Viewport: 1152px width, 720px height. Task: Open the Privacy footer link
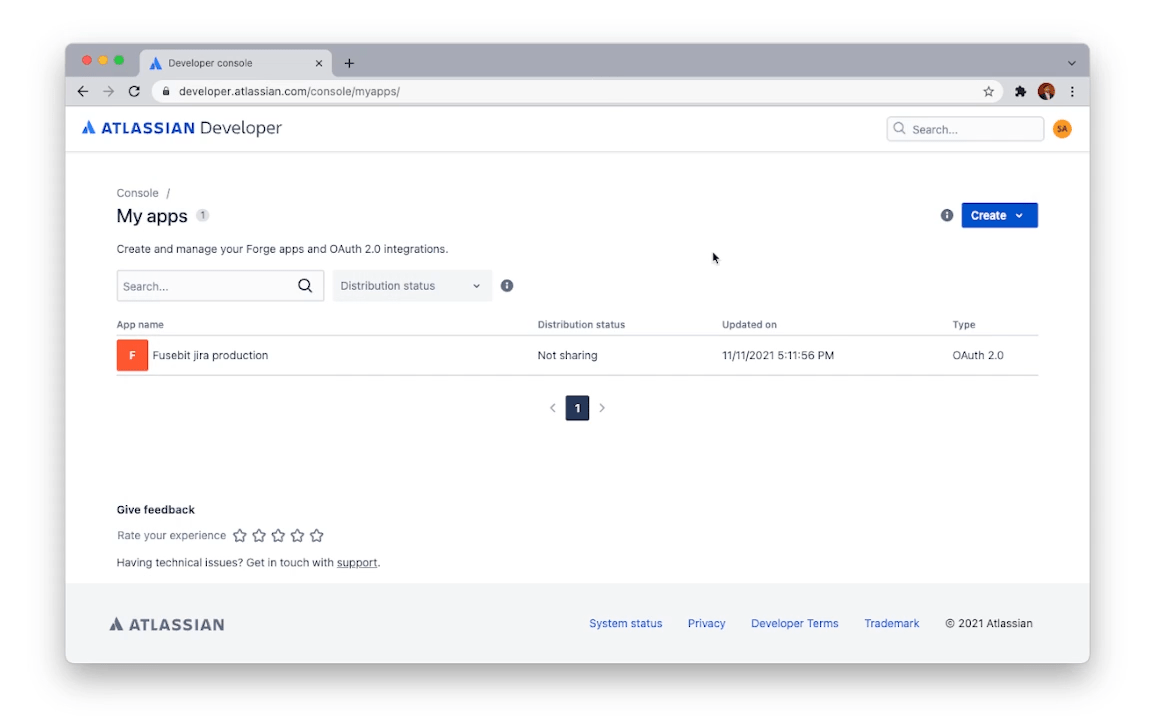tap(706, 623)
